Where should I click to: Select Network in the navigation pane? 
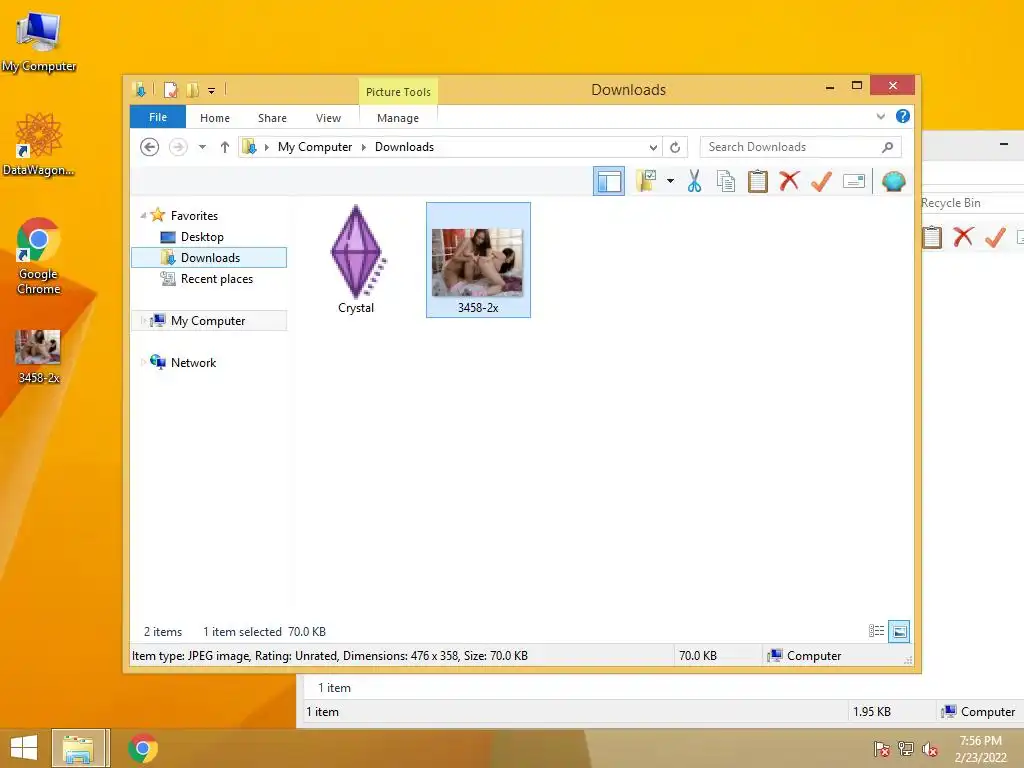click(x=193, y=362)
